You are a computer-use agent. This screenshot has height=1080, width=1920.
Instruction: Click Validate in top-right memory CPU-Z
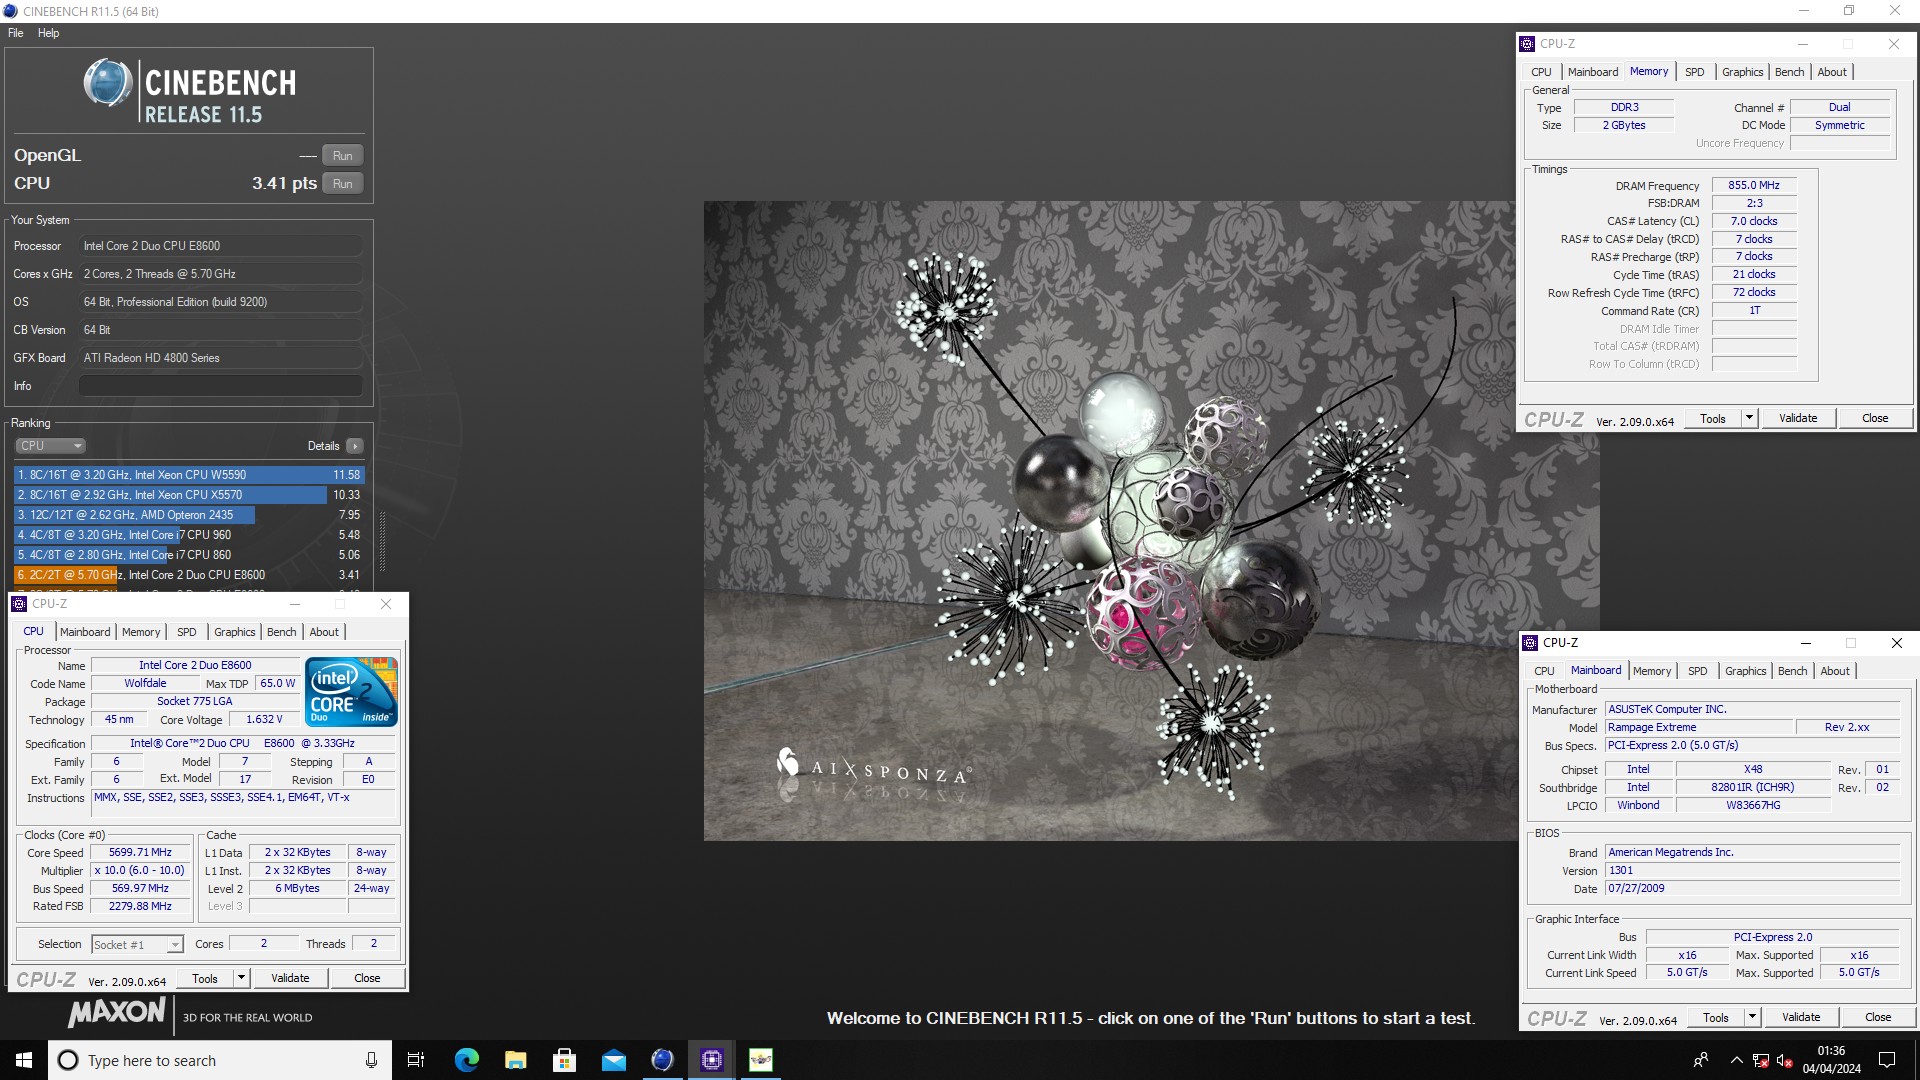click(x=1798, y=419)
